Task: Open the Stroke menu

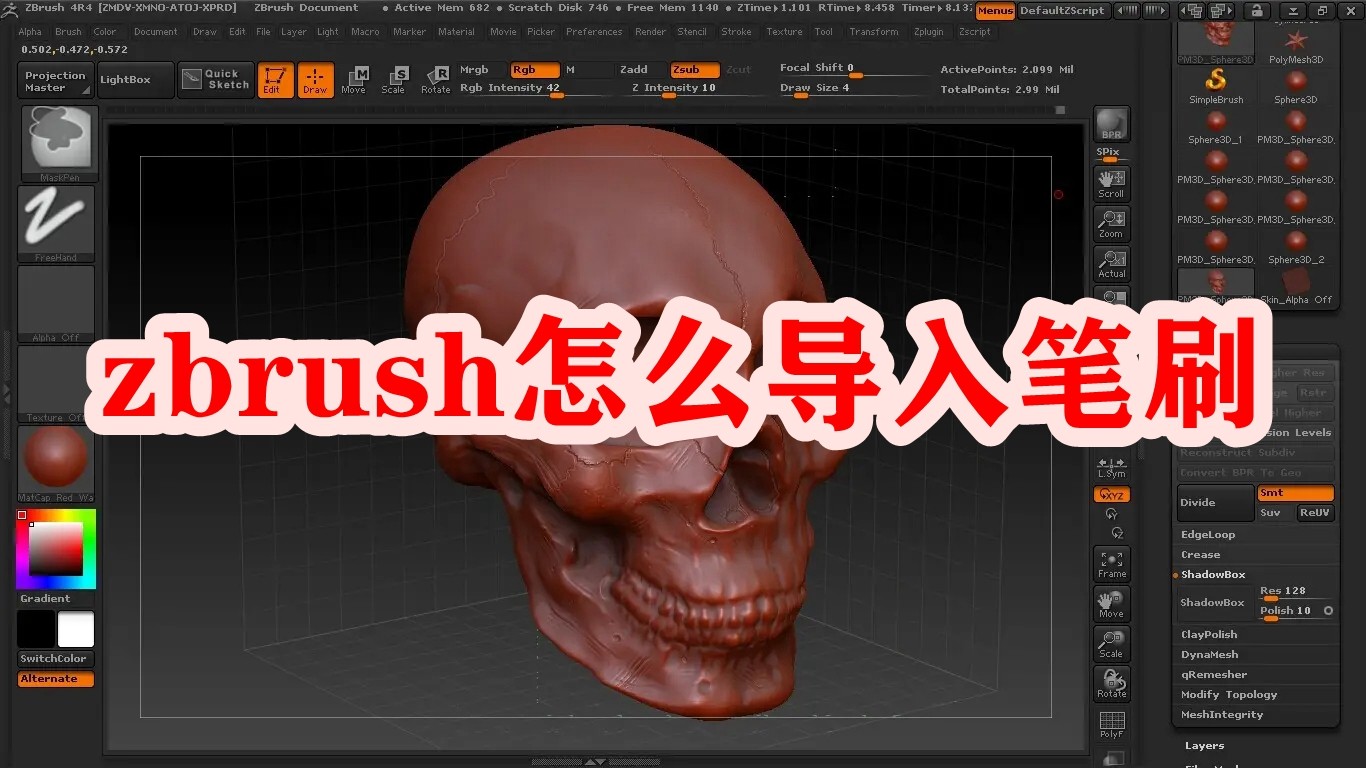Action: click(737, 32)
